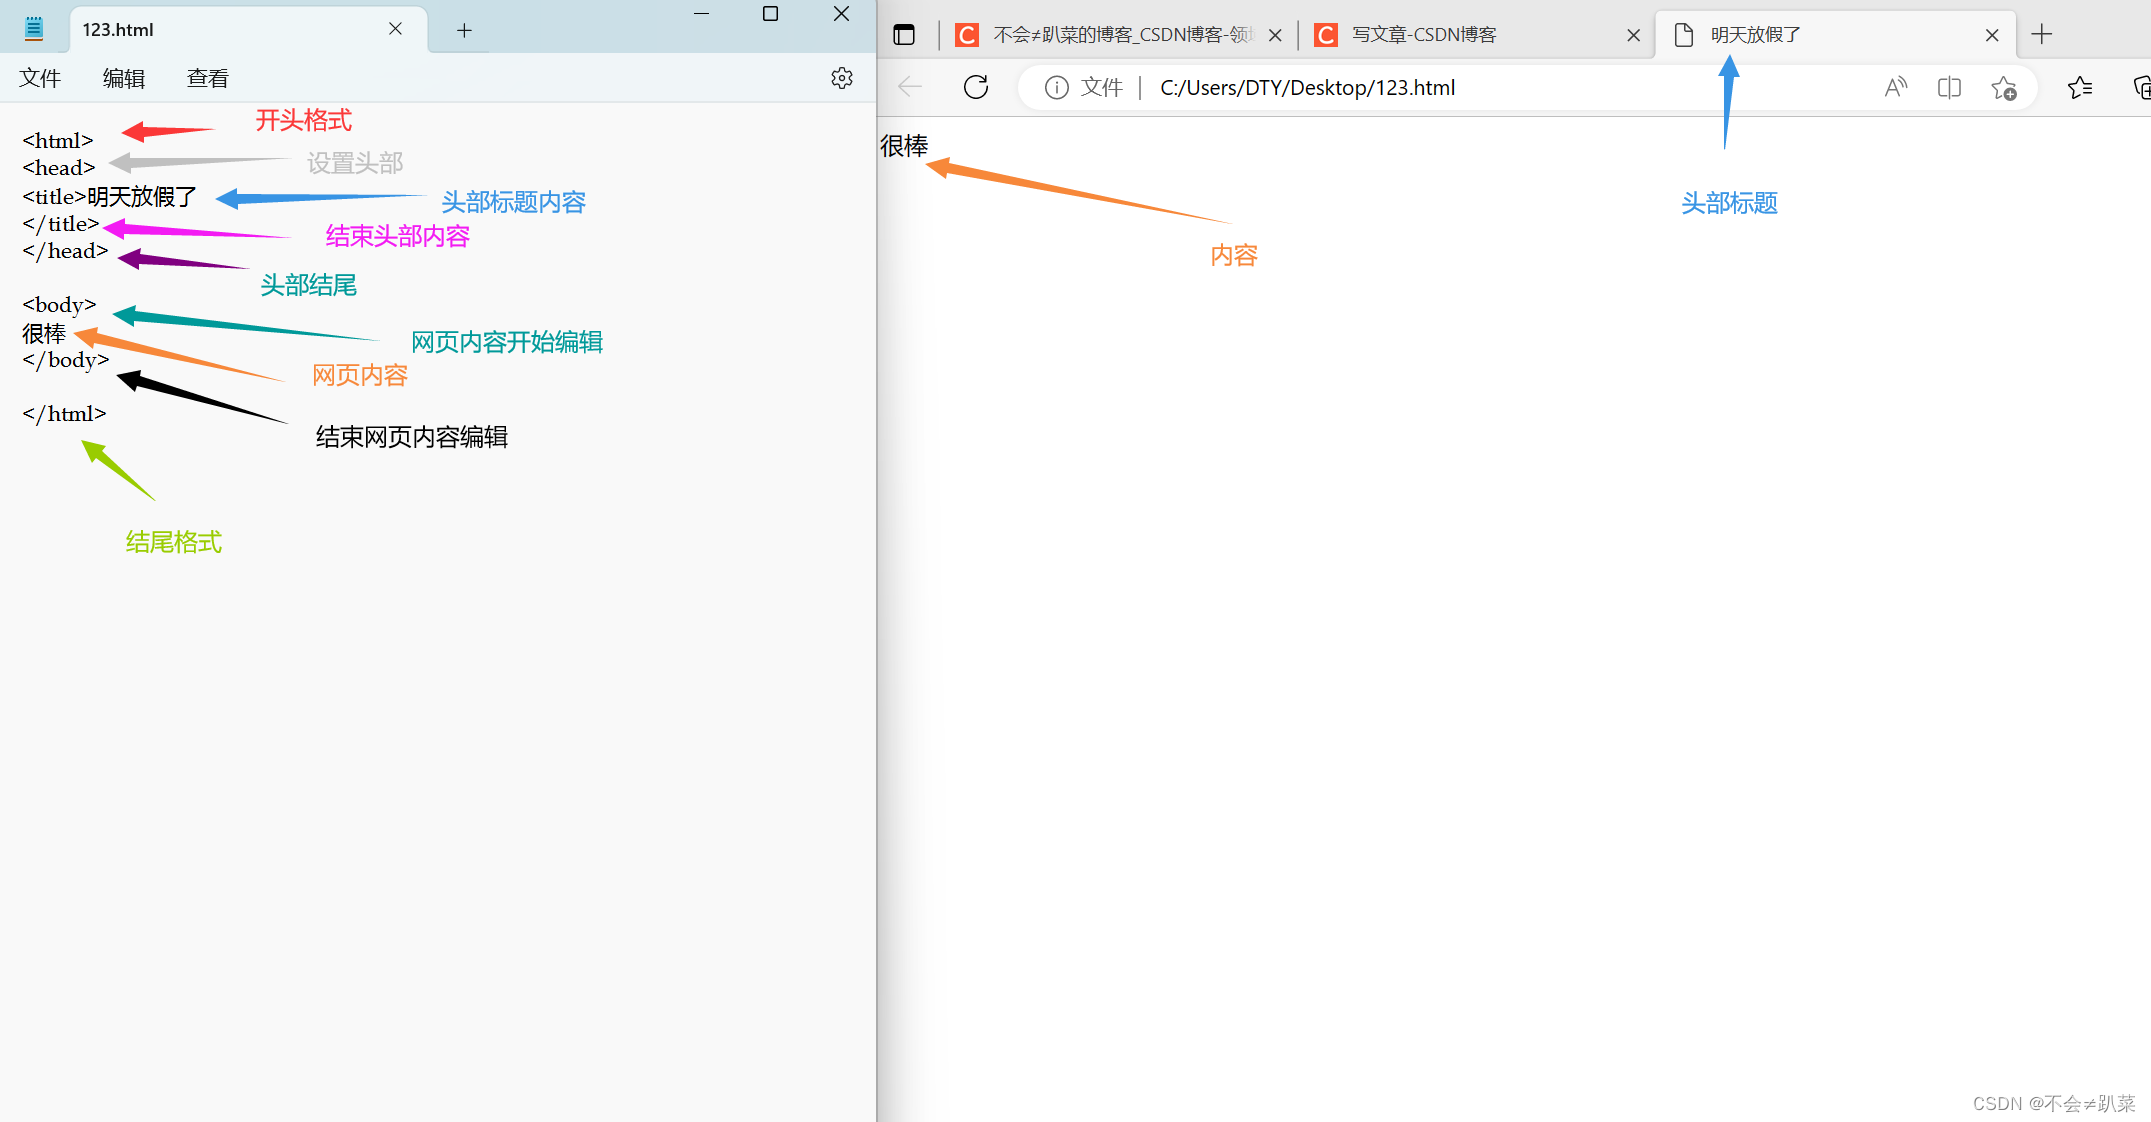Image resolution: width=2151 pixels, height=1122 pixels.
Task: Enter split screen view icon
Action: tap(1949, 88)
